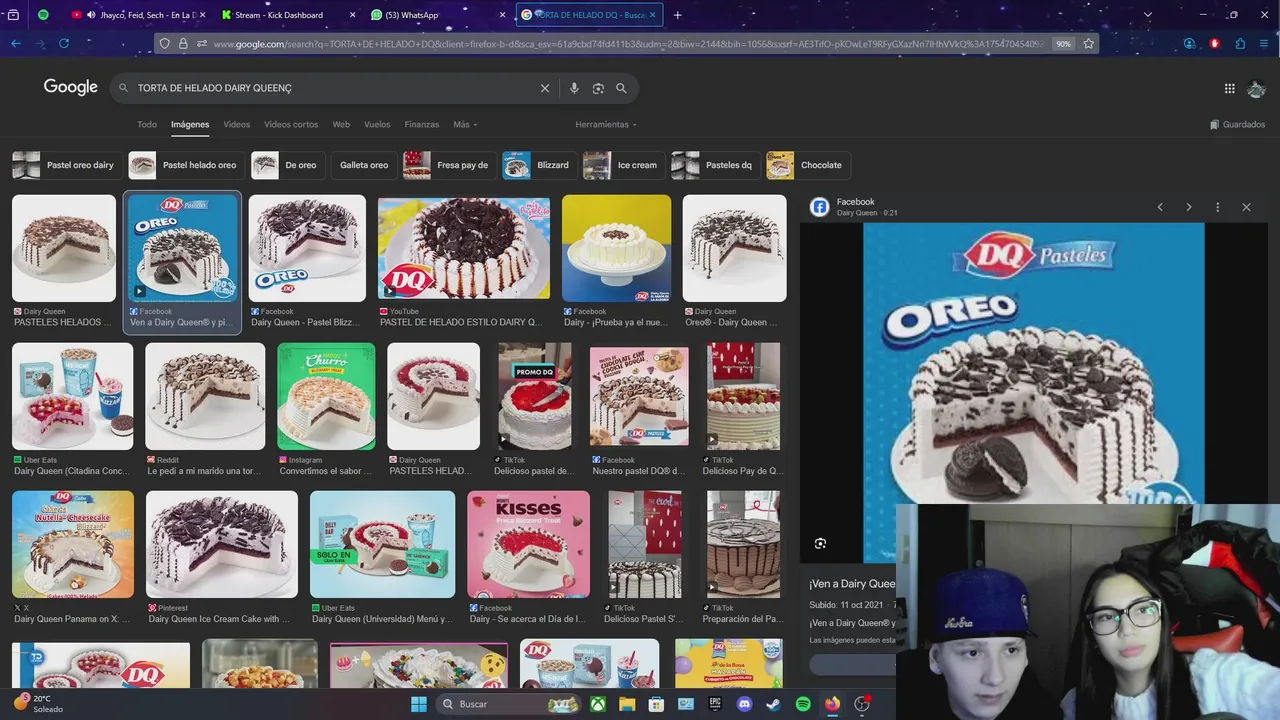Screen dimensions: 1280x720
Task: Bookmark this page with star icon
Action: 1089,44
